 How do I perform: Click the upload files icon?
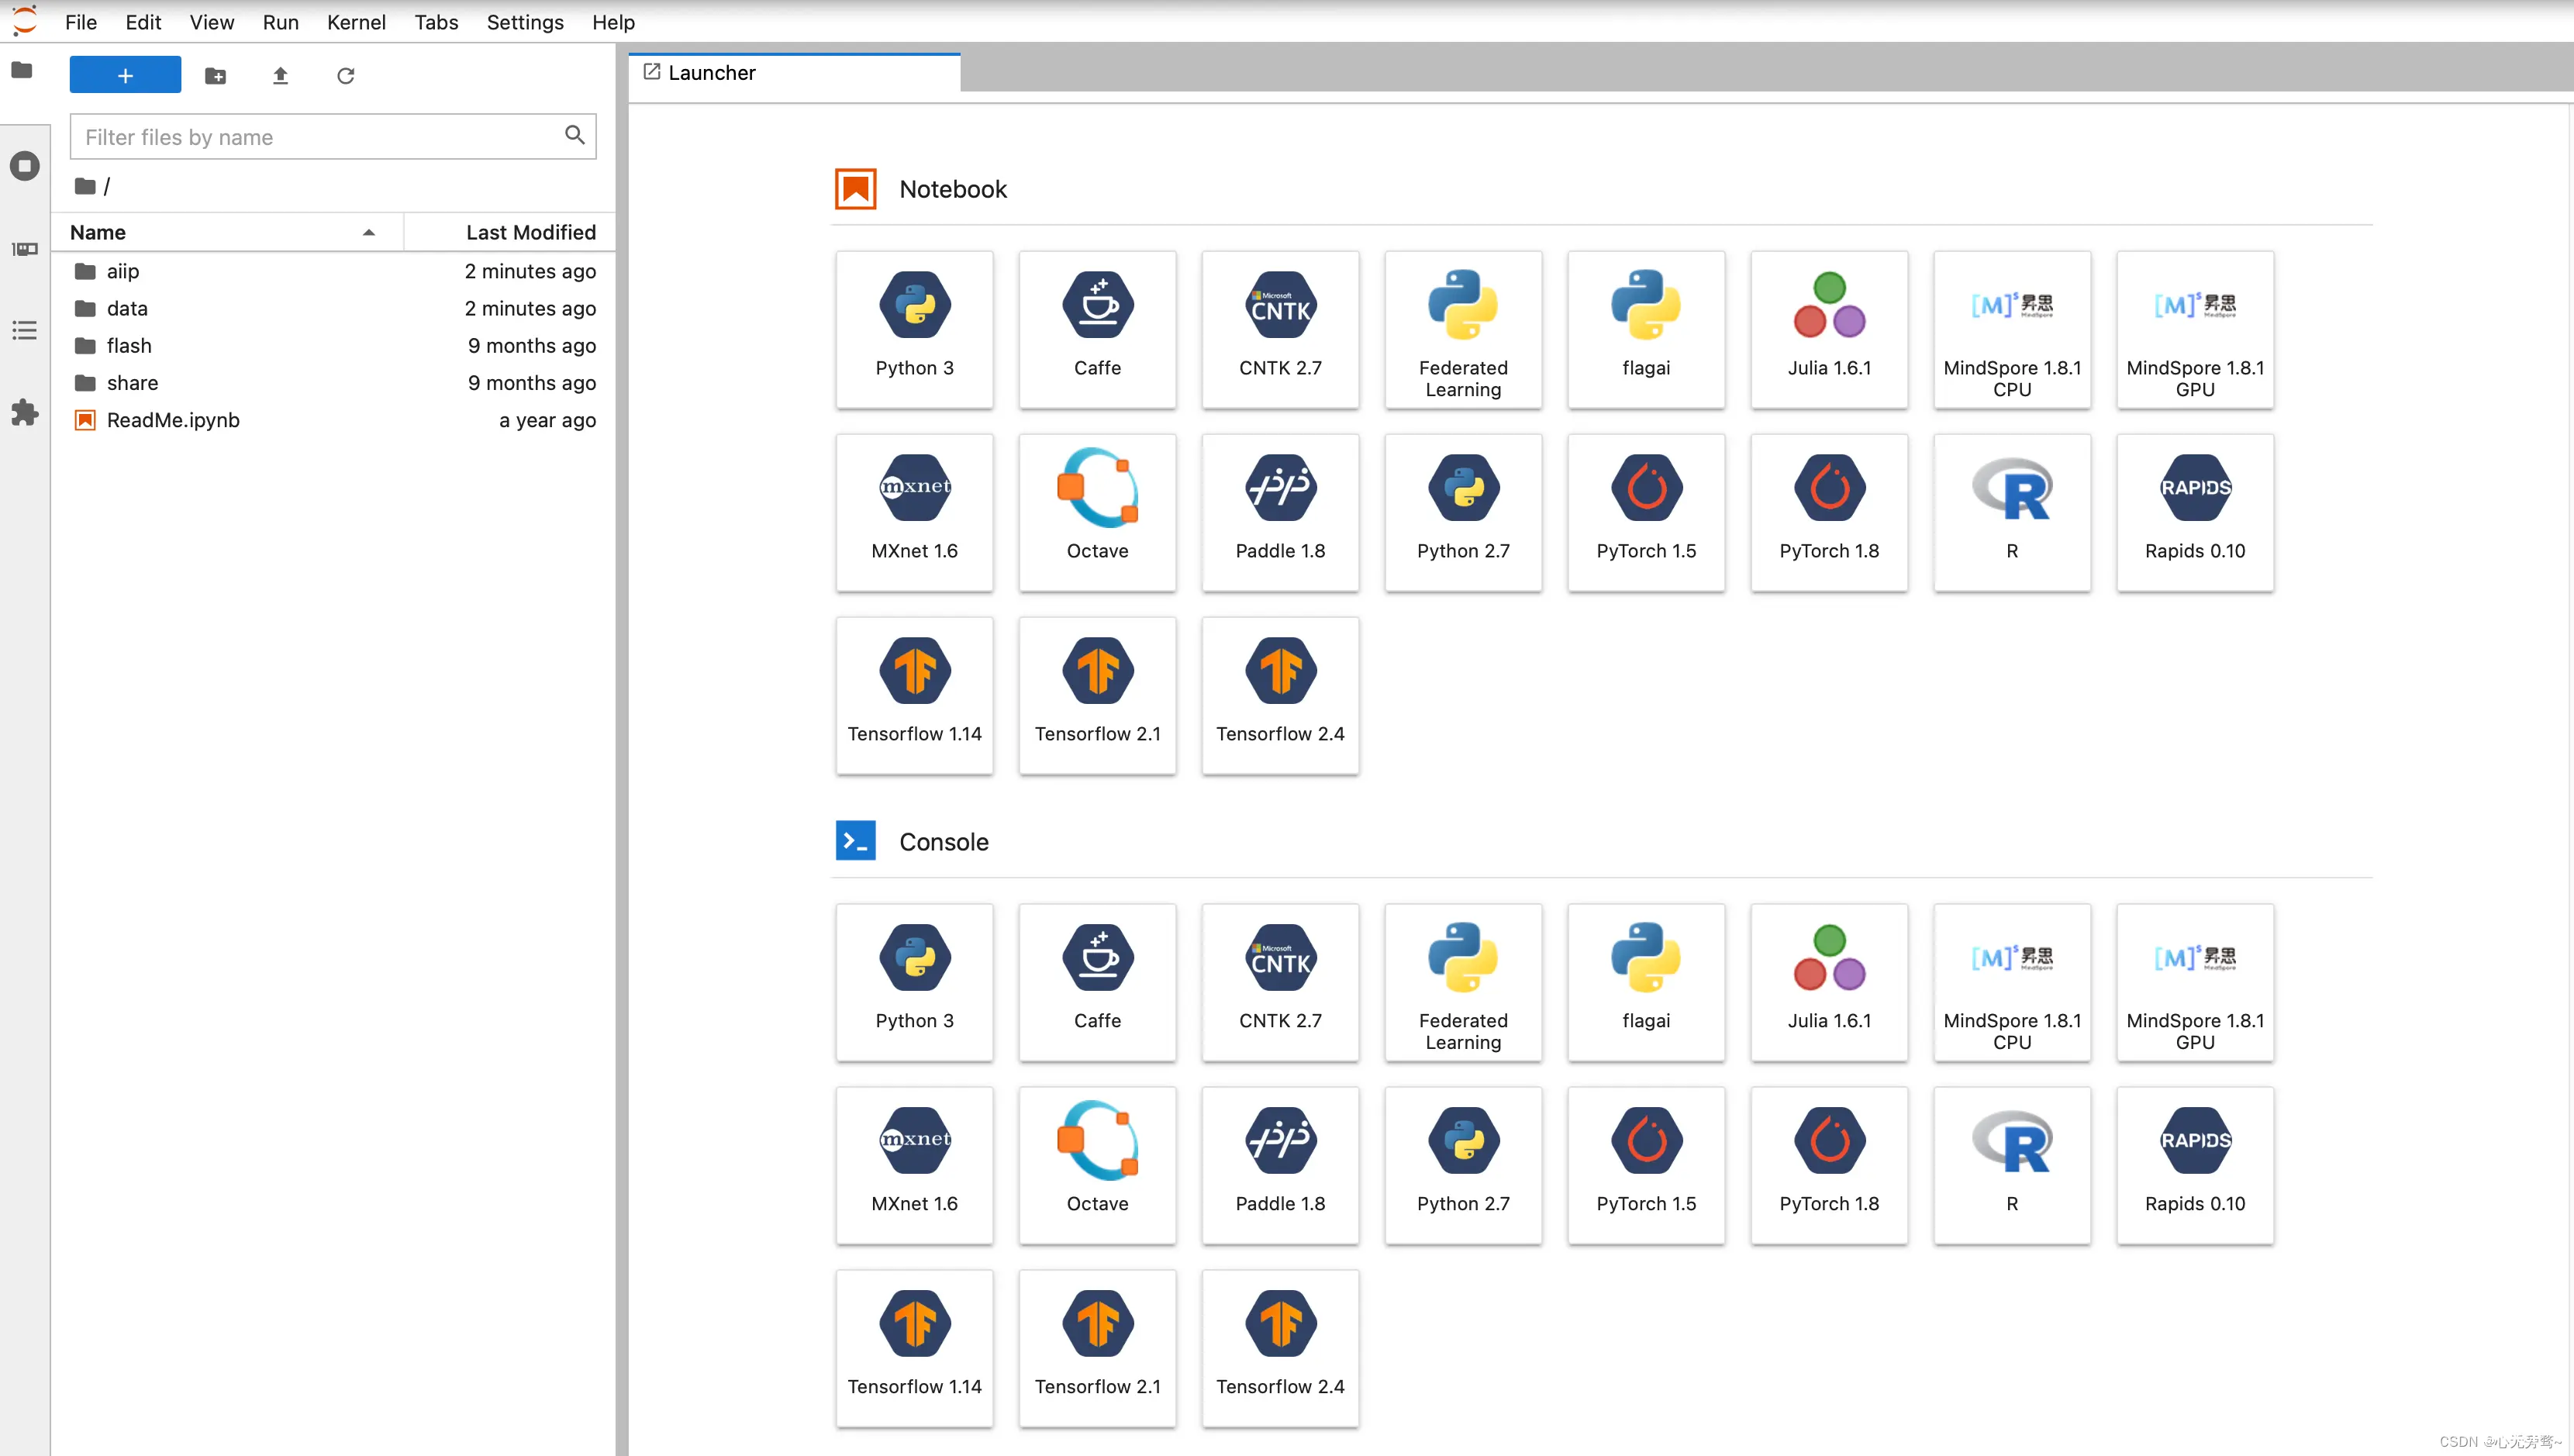(x=280, y=76)
